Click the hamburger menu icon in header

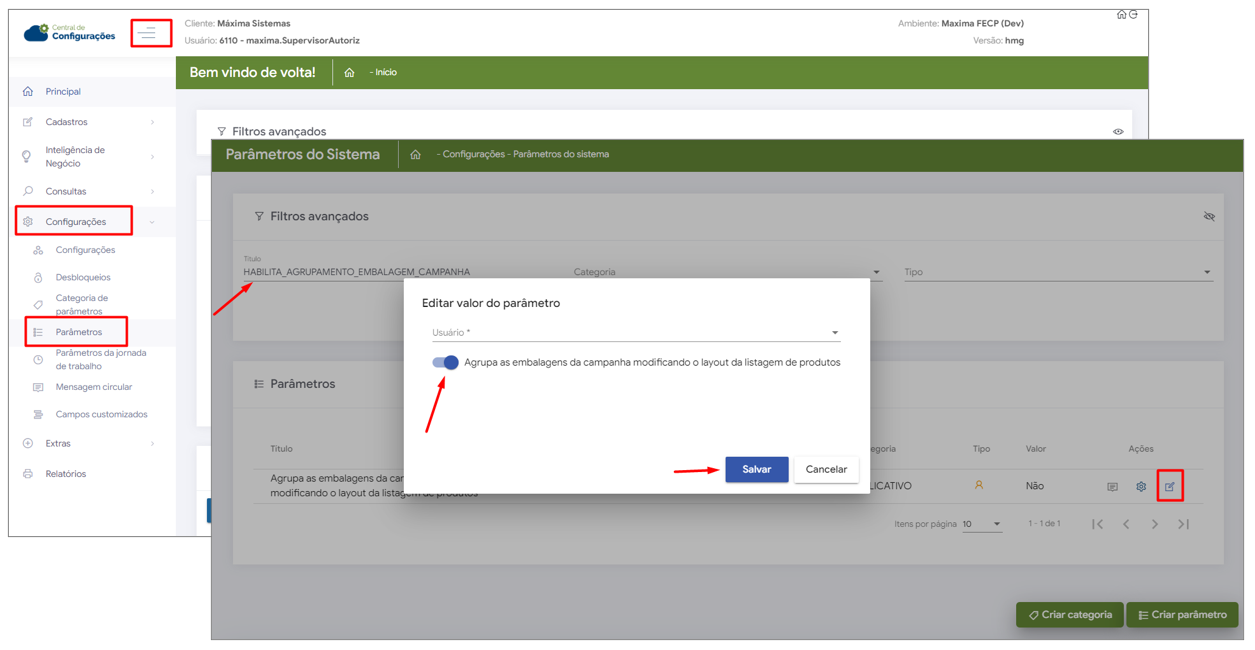(148, 33)
